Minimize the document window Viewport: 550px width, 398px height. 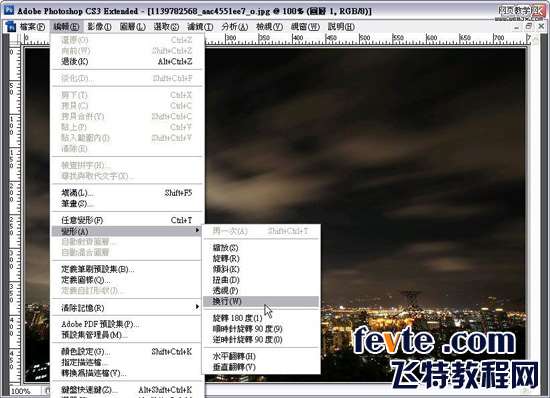coord(517,27)
